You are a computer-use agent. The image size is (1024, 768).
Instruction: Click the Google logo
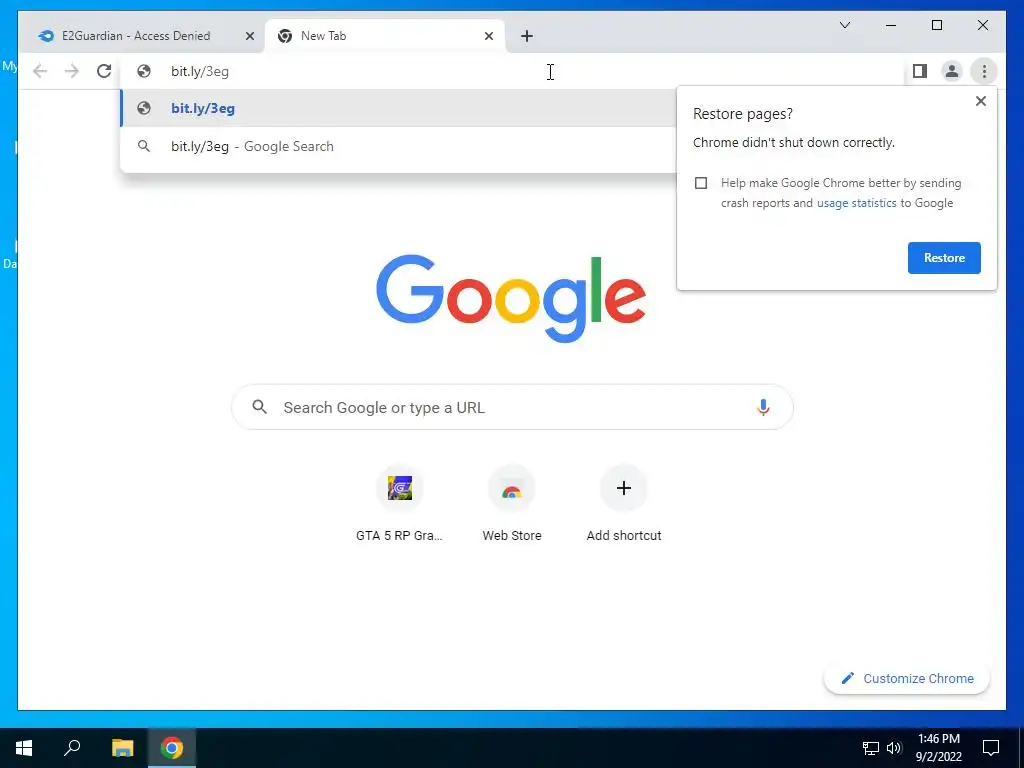point(511,298)
